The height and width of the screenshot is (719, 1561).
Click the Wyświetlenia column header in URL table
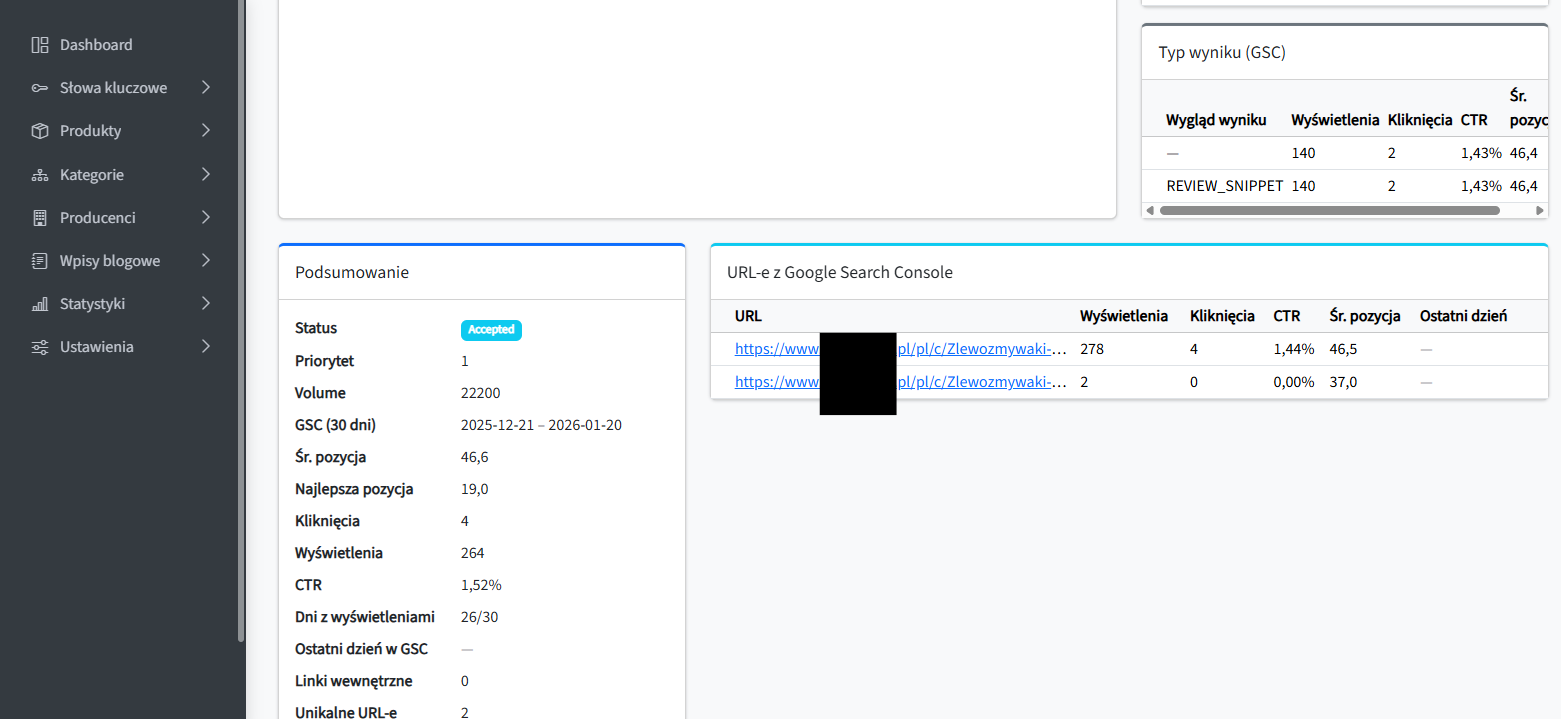[1123, 316]
